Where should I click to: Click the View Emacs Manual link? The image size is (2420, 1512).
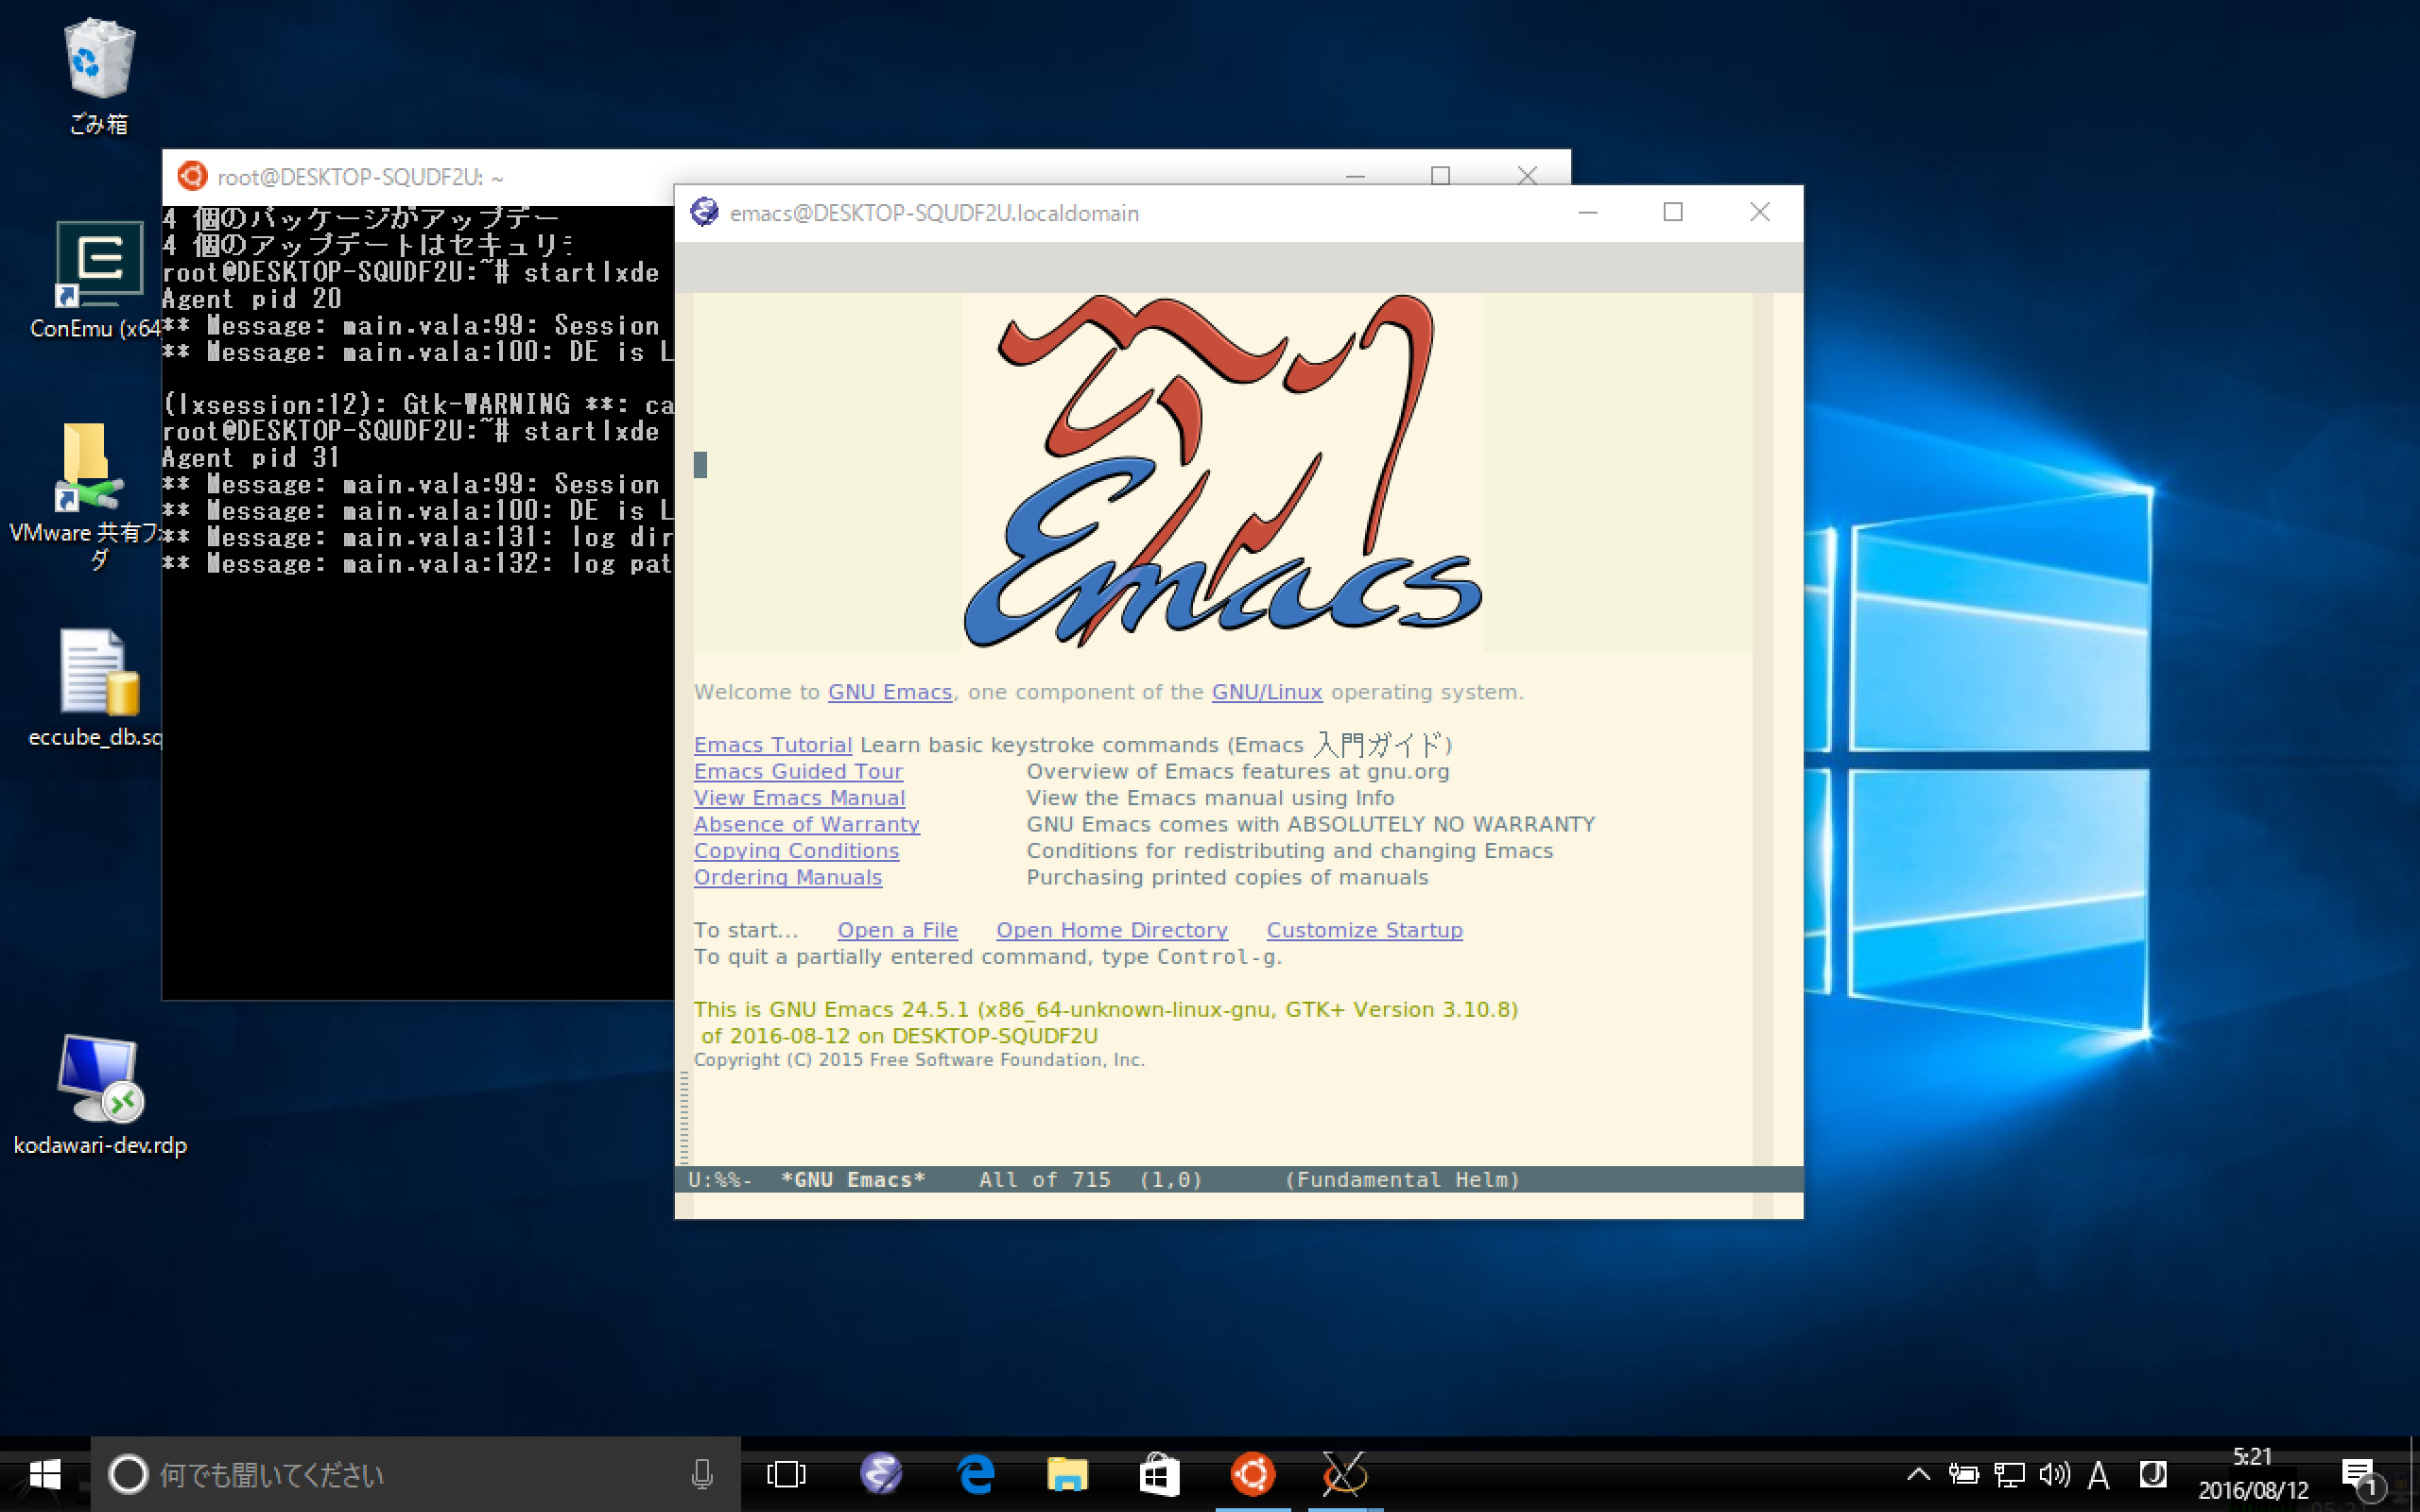click(x=799, y=798)
